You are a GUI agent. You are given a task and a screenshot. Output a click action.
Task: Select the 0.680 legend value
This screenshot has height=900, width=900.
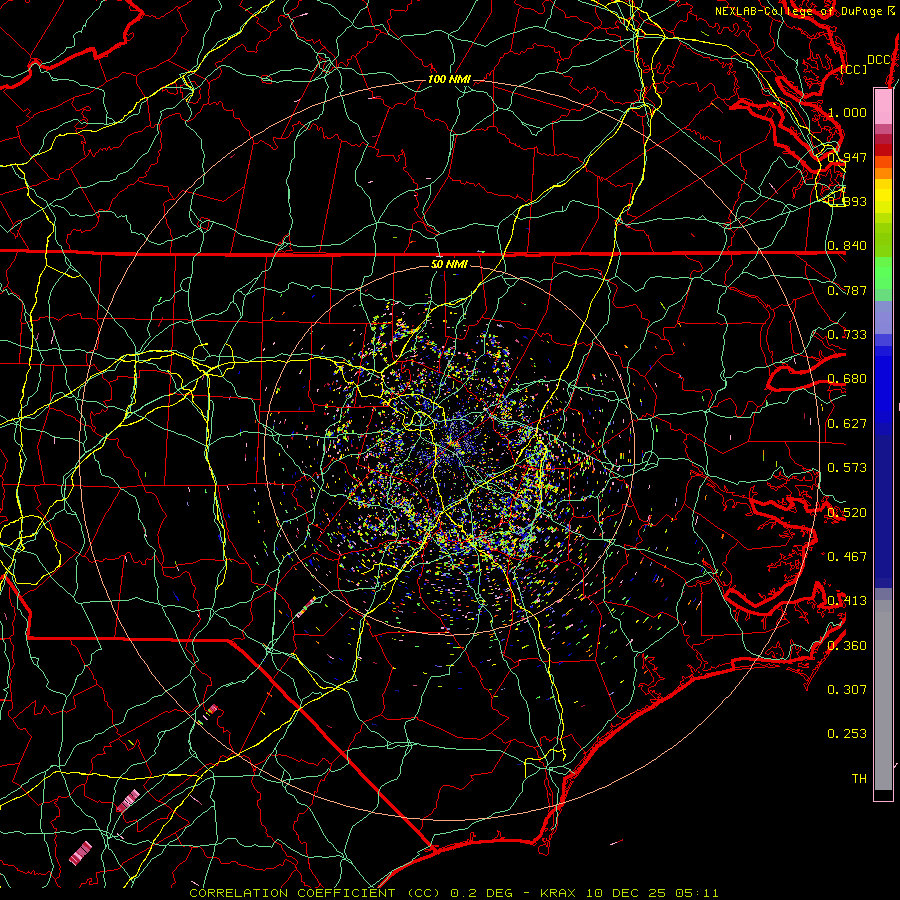[x=847, y=379]
